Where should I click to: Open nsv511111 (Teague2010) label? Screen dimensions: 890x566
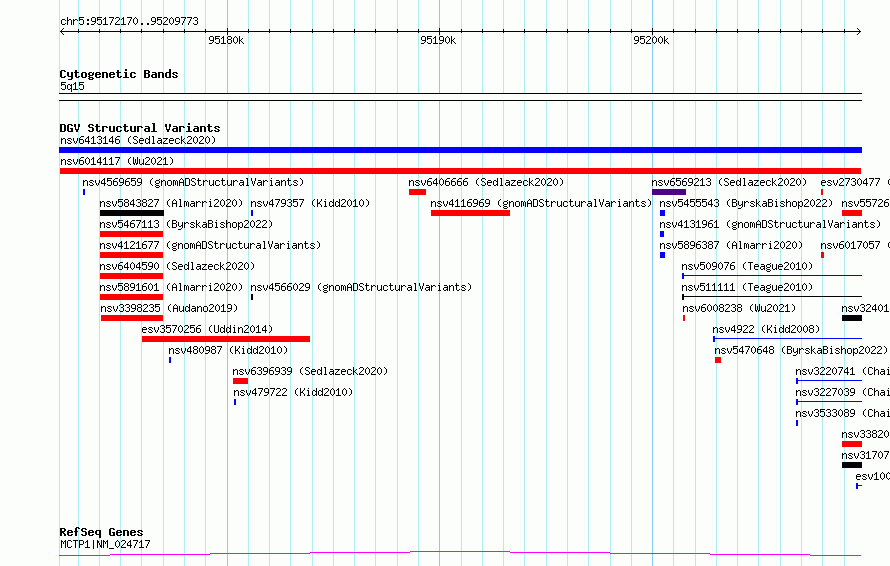(x=747, y=287)
